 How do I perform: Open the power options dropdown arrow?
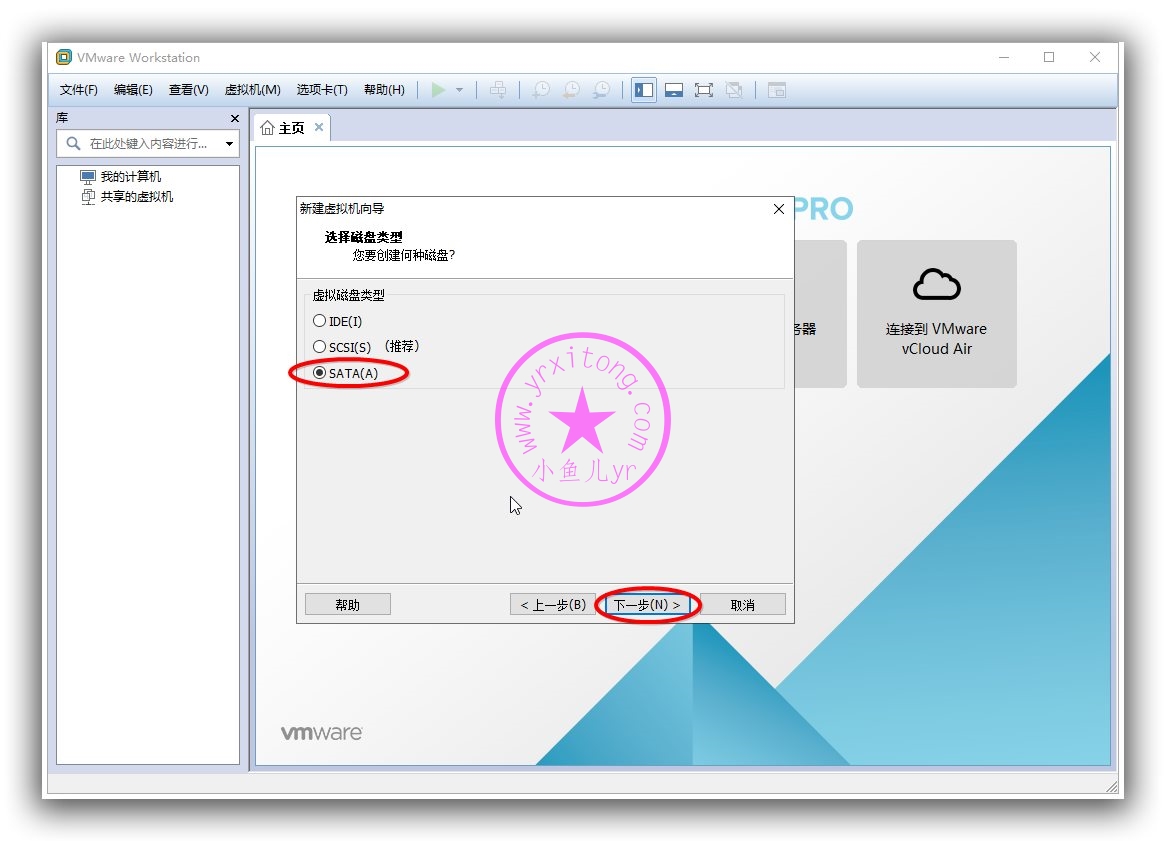460,90
